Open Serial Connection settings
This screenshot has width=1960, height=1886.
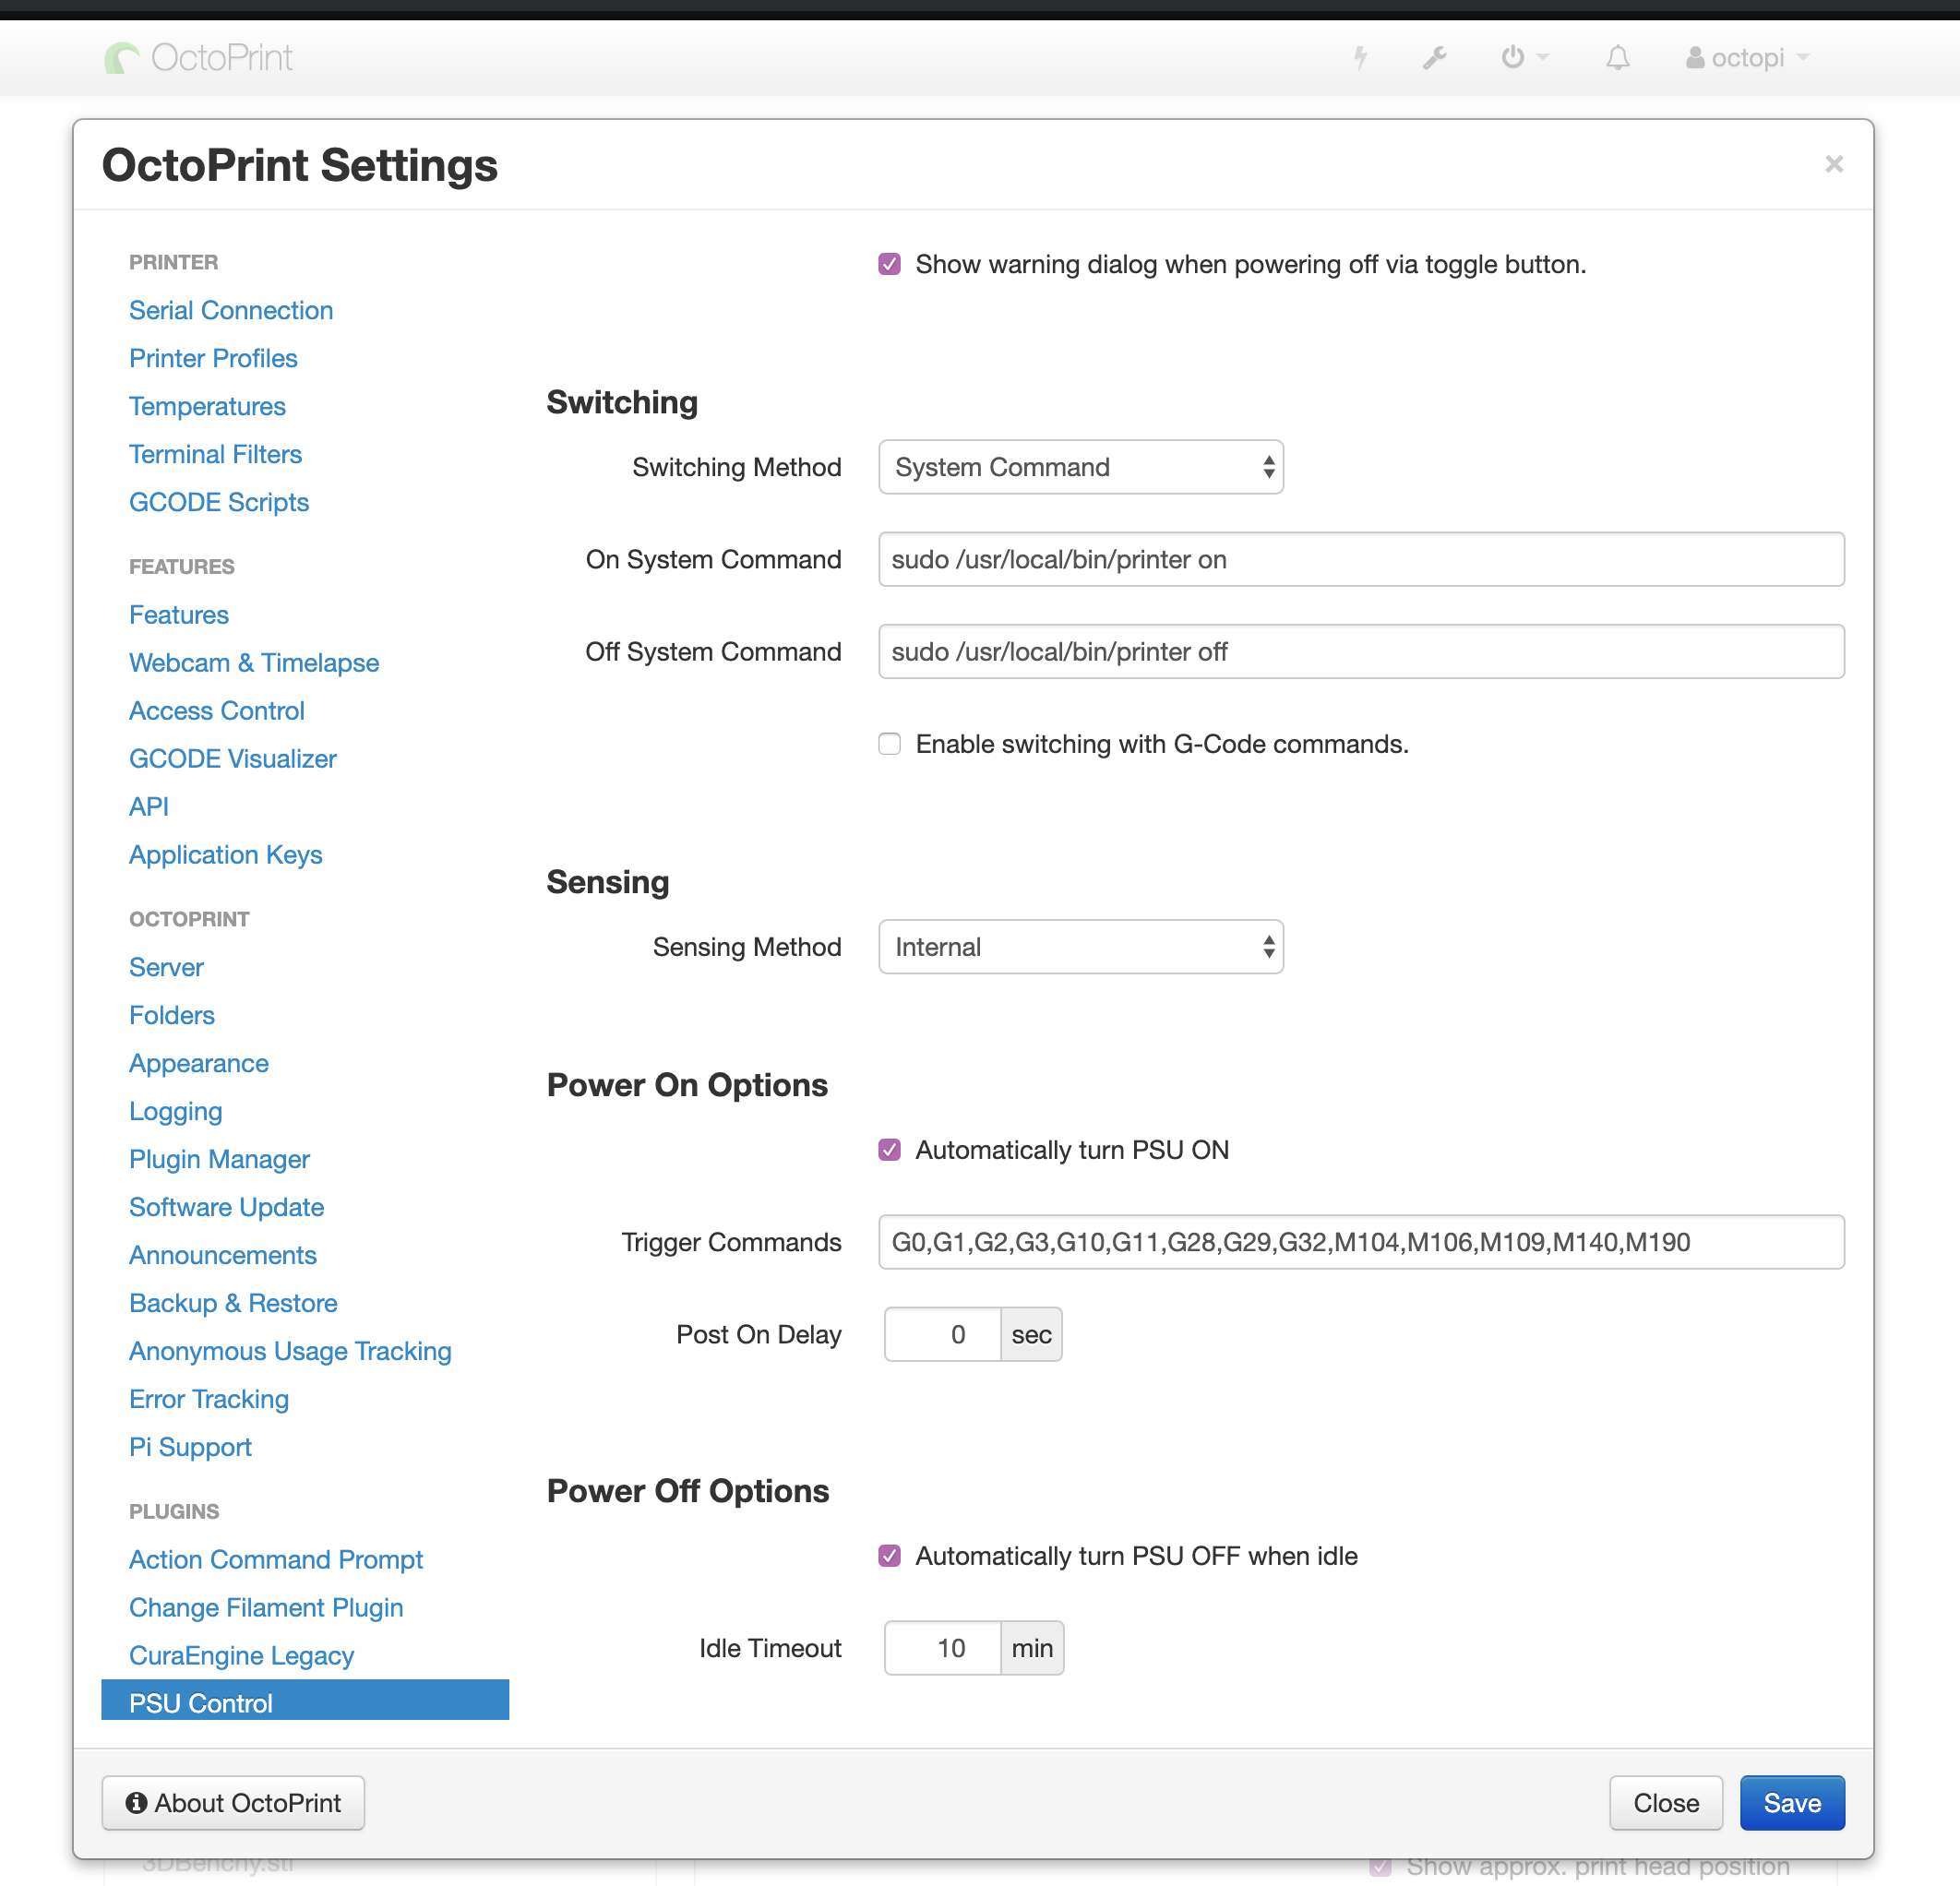(x=231, y=310)
